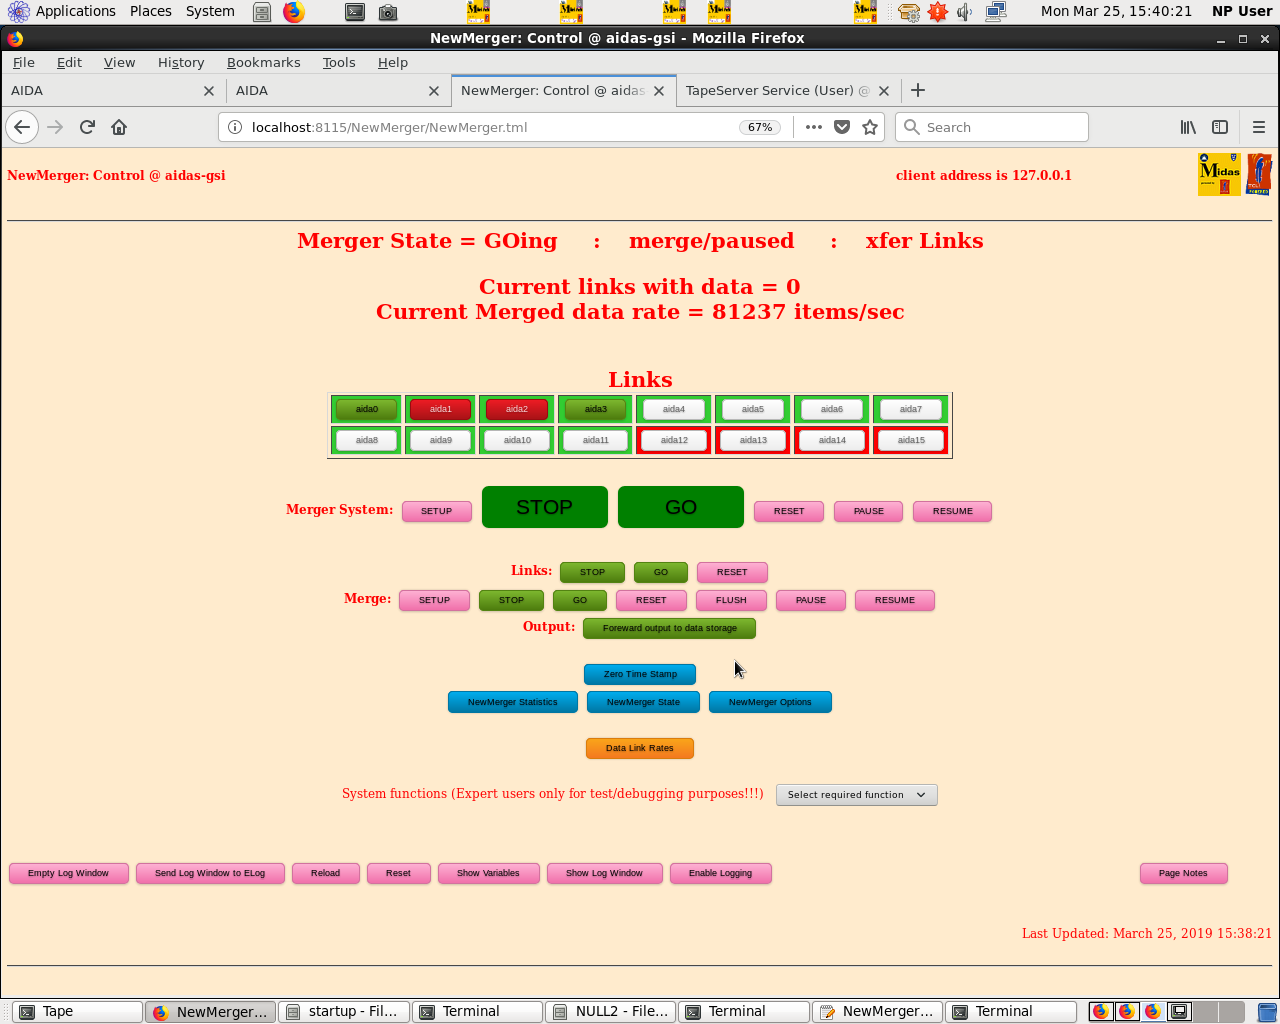This screenshot has height=1024, width=1280.
Task: Close the first AIDA tab
Action: point(209,91)
